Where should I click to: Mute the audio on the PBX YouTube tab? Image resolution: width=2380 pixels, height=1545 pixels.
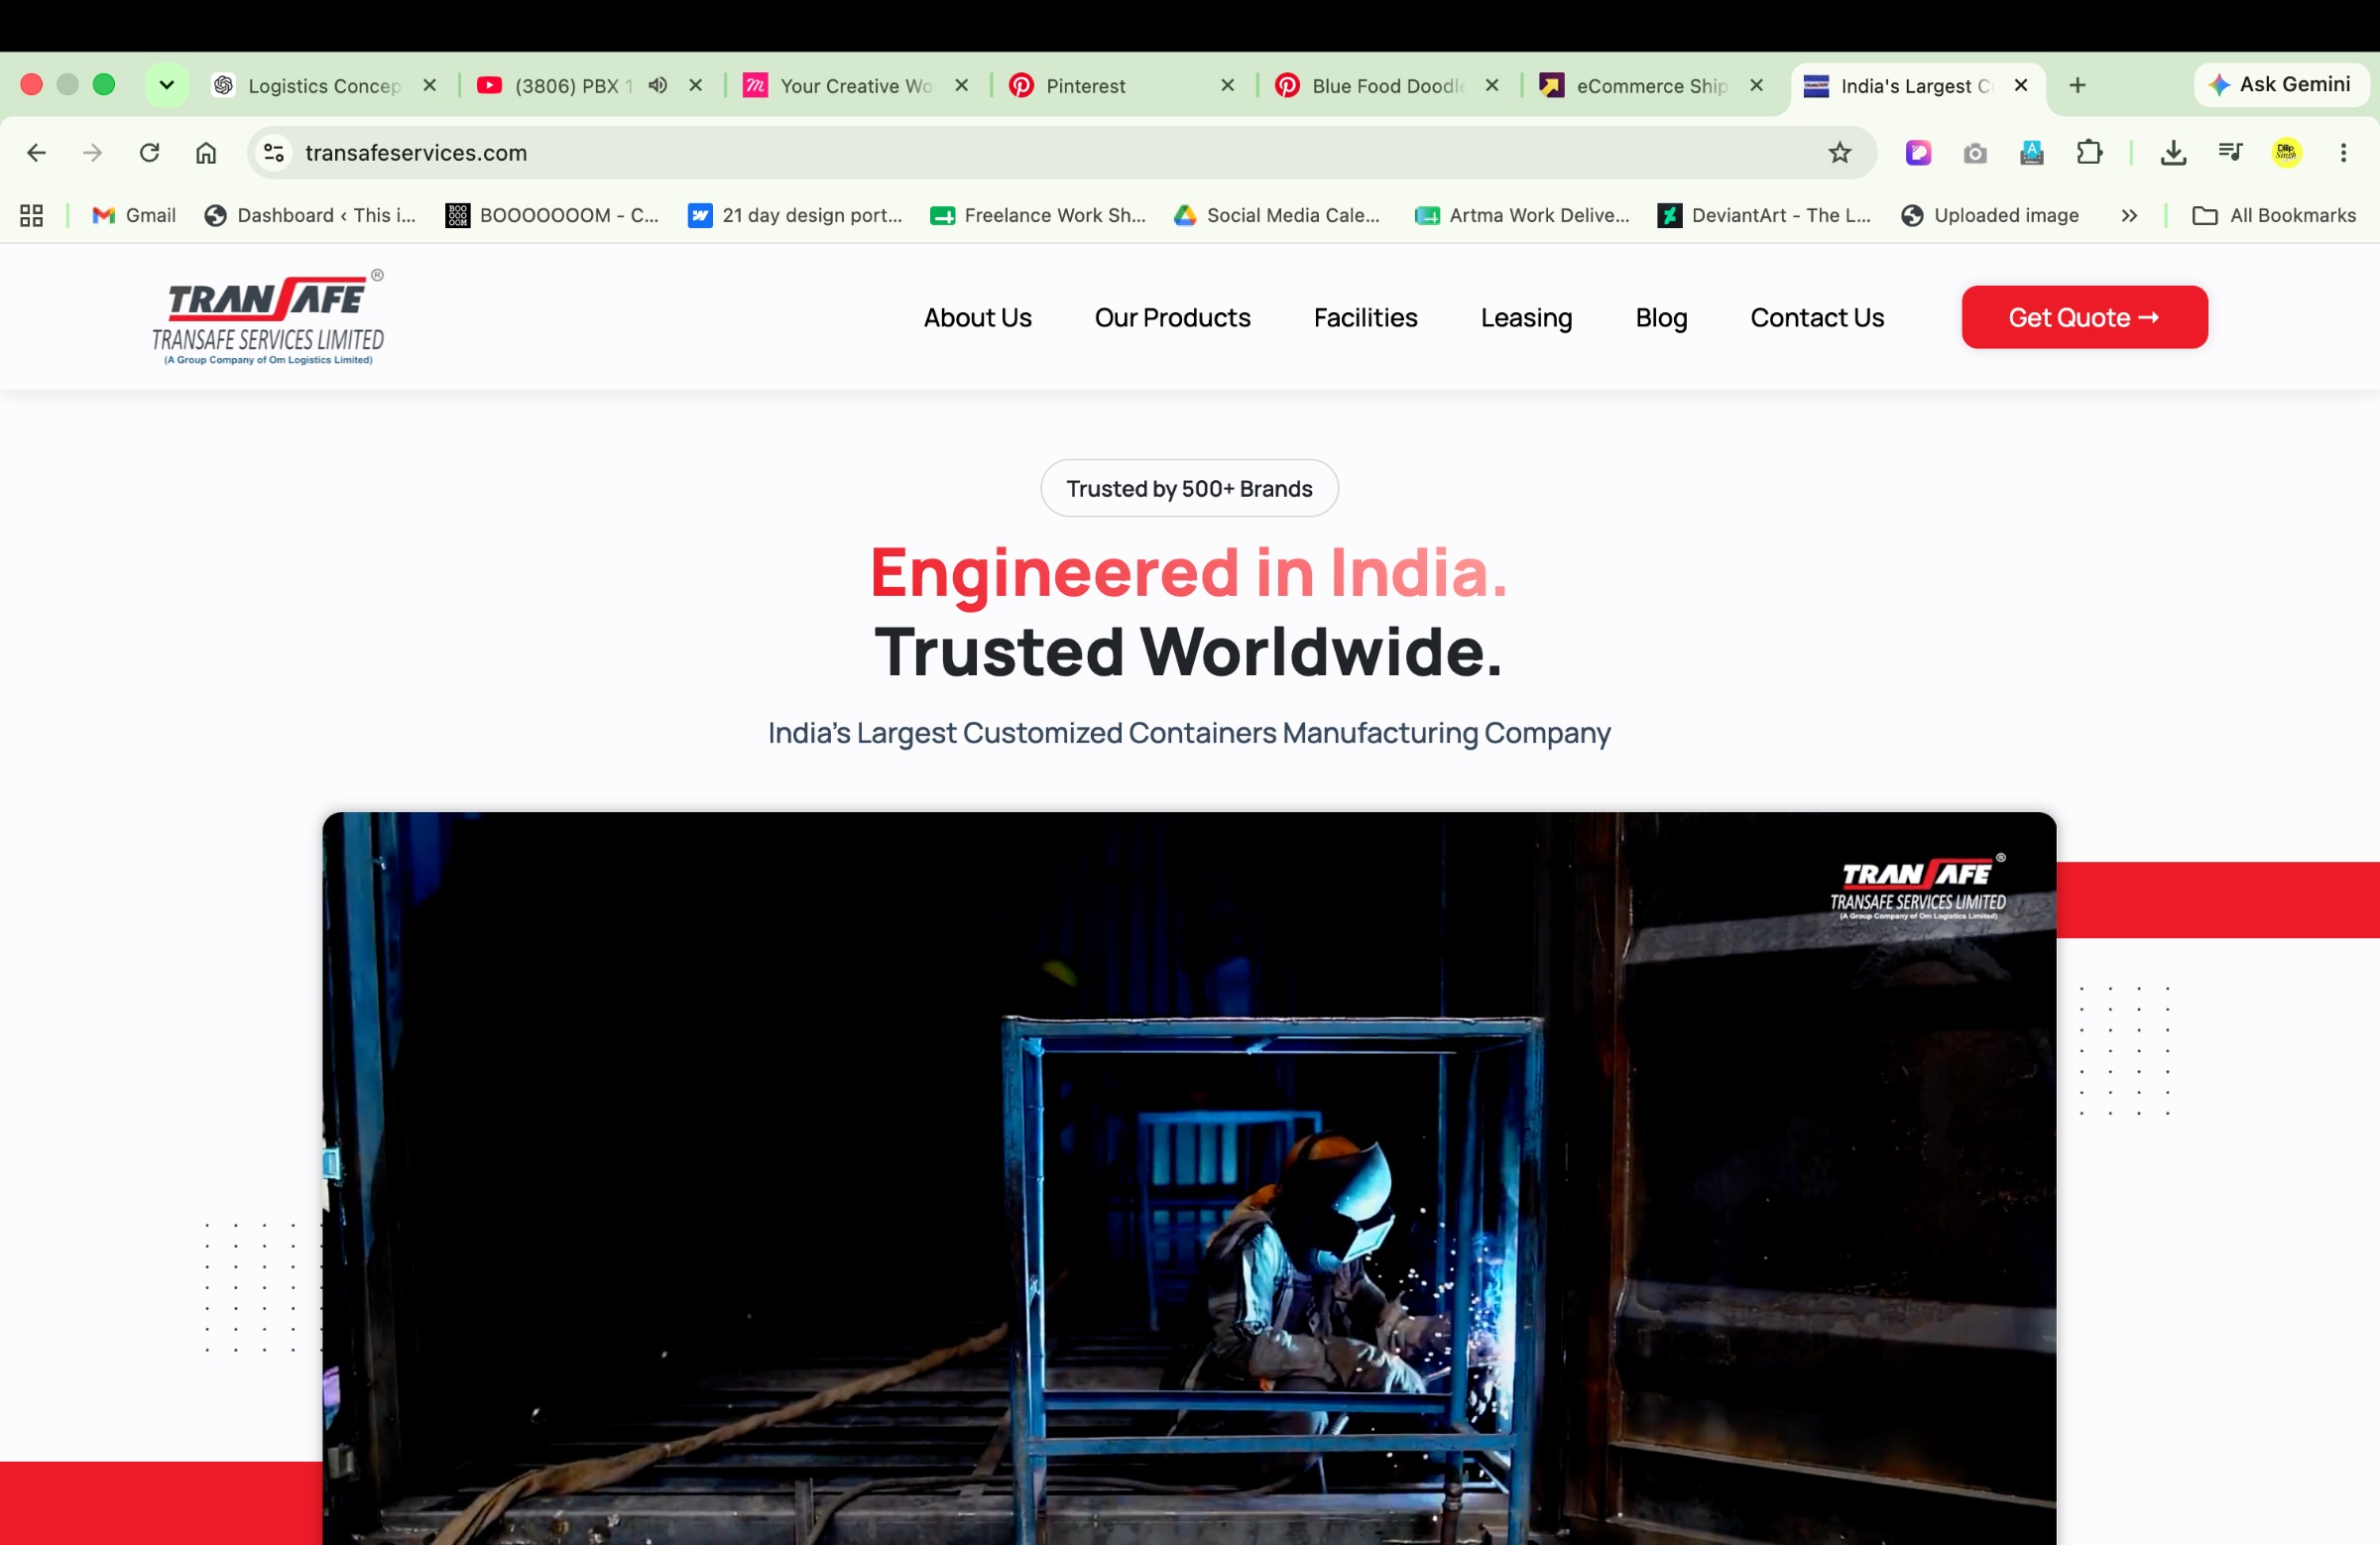(657, 86)
